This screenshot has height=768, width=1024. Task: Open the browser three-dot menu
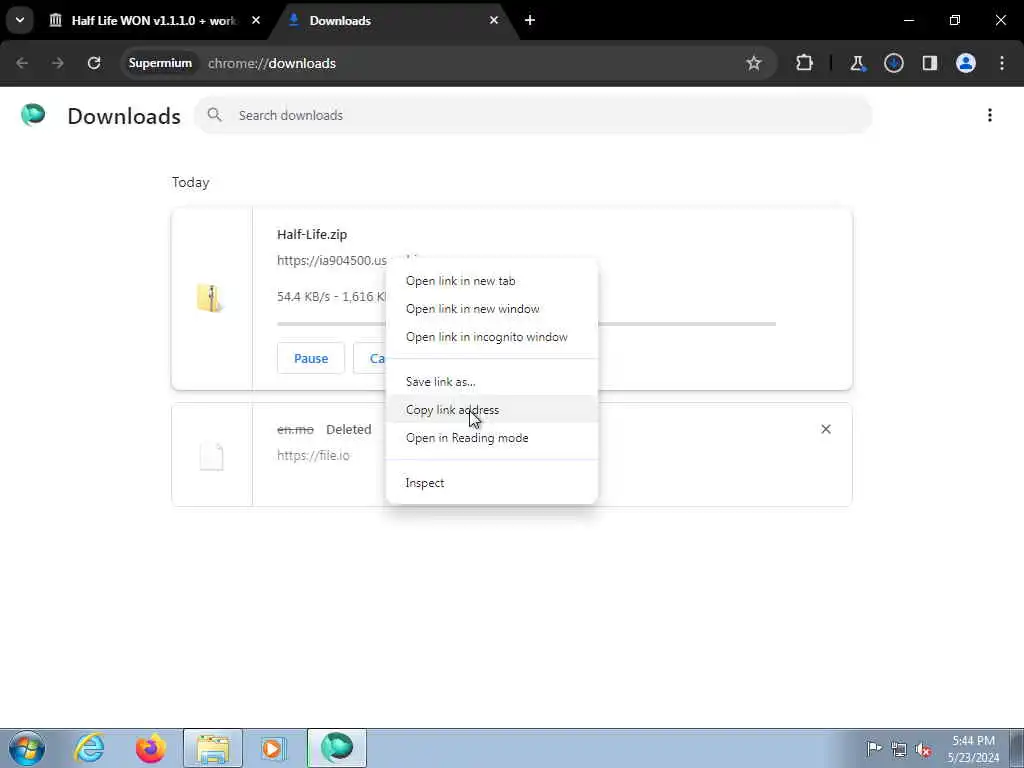coord(1002,63)
